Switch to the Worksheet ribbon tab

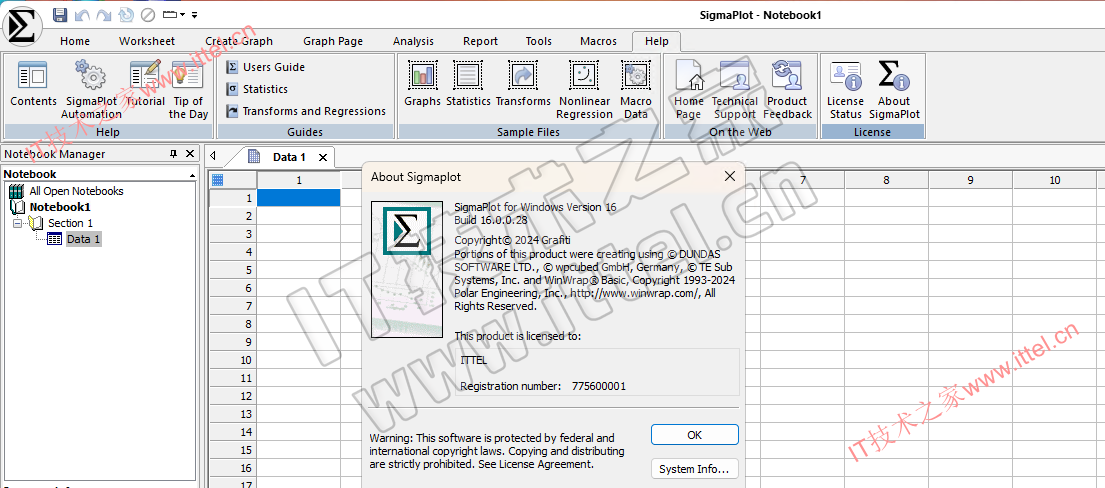click(147, 41)
